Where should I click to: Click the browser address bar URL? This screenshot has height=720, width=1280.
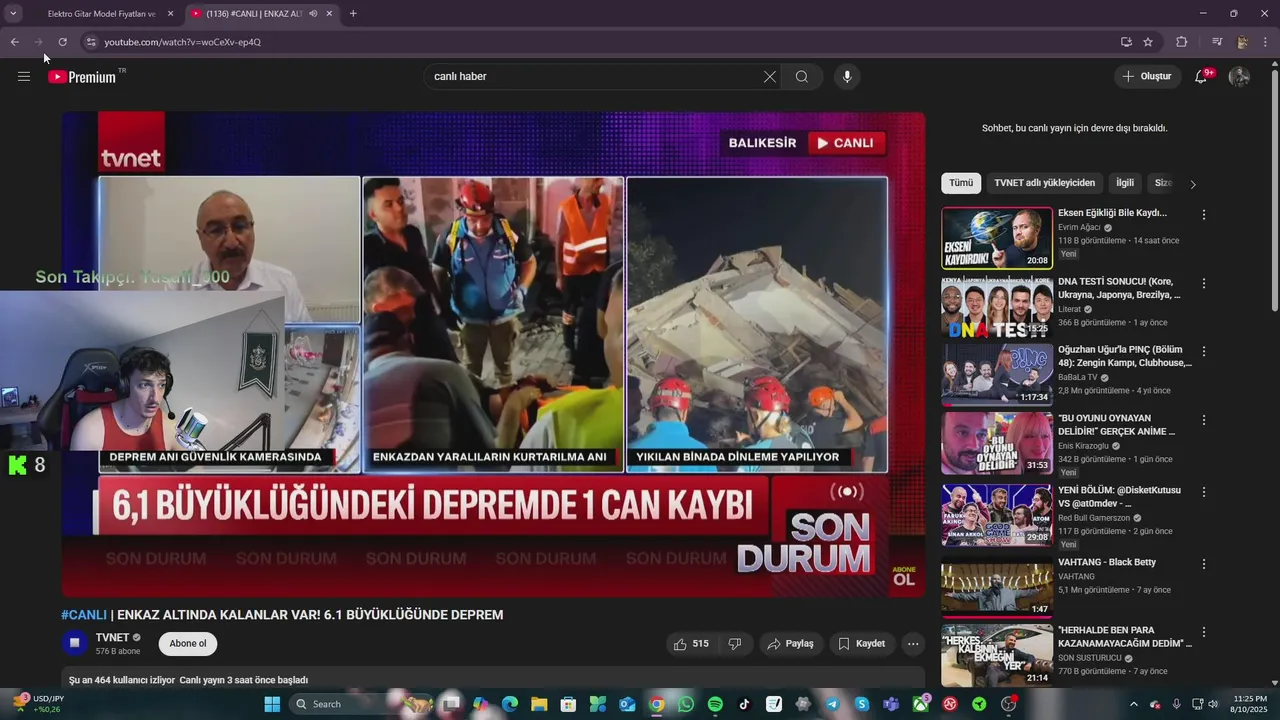point(182,42)
